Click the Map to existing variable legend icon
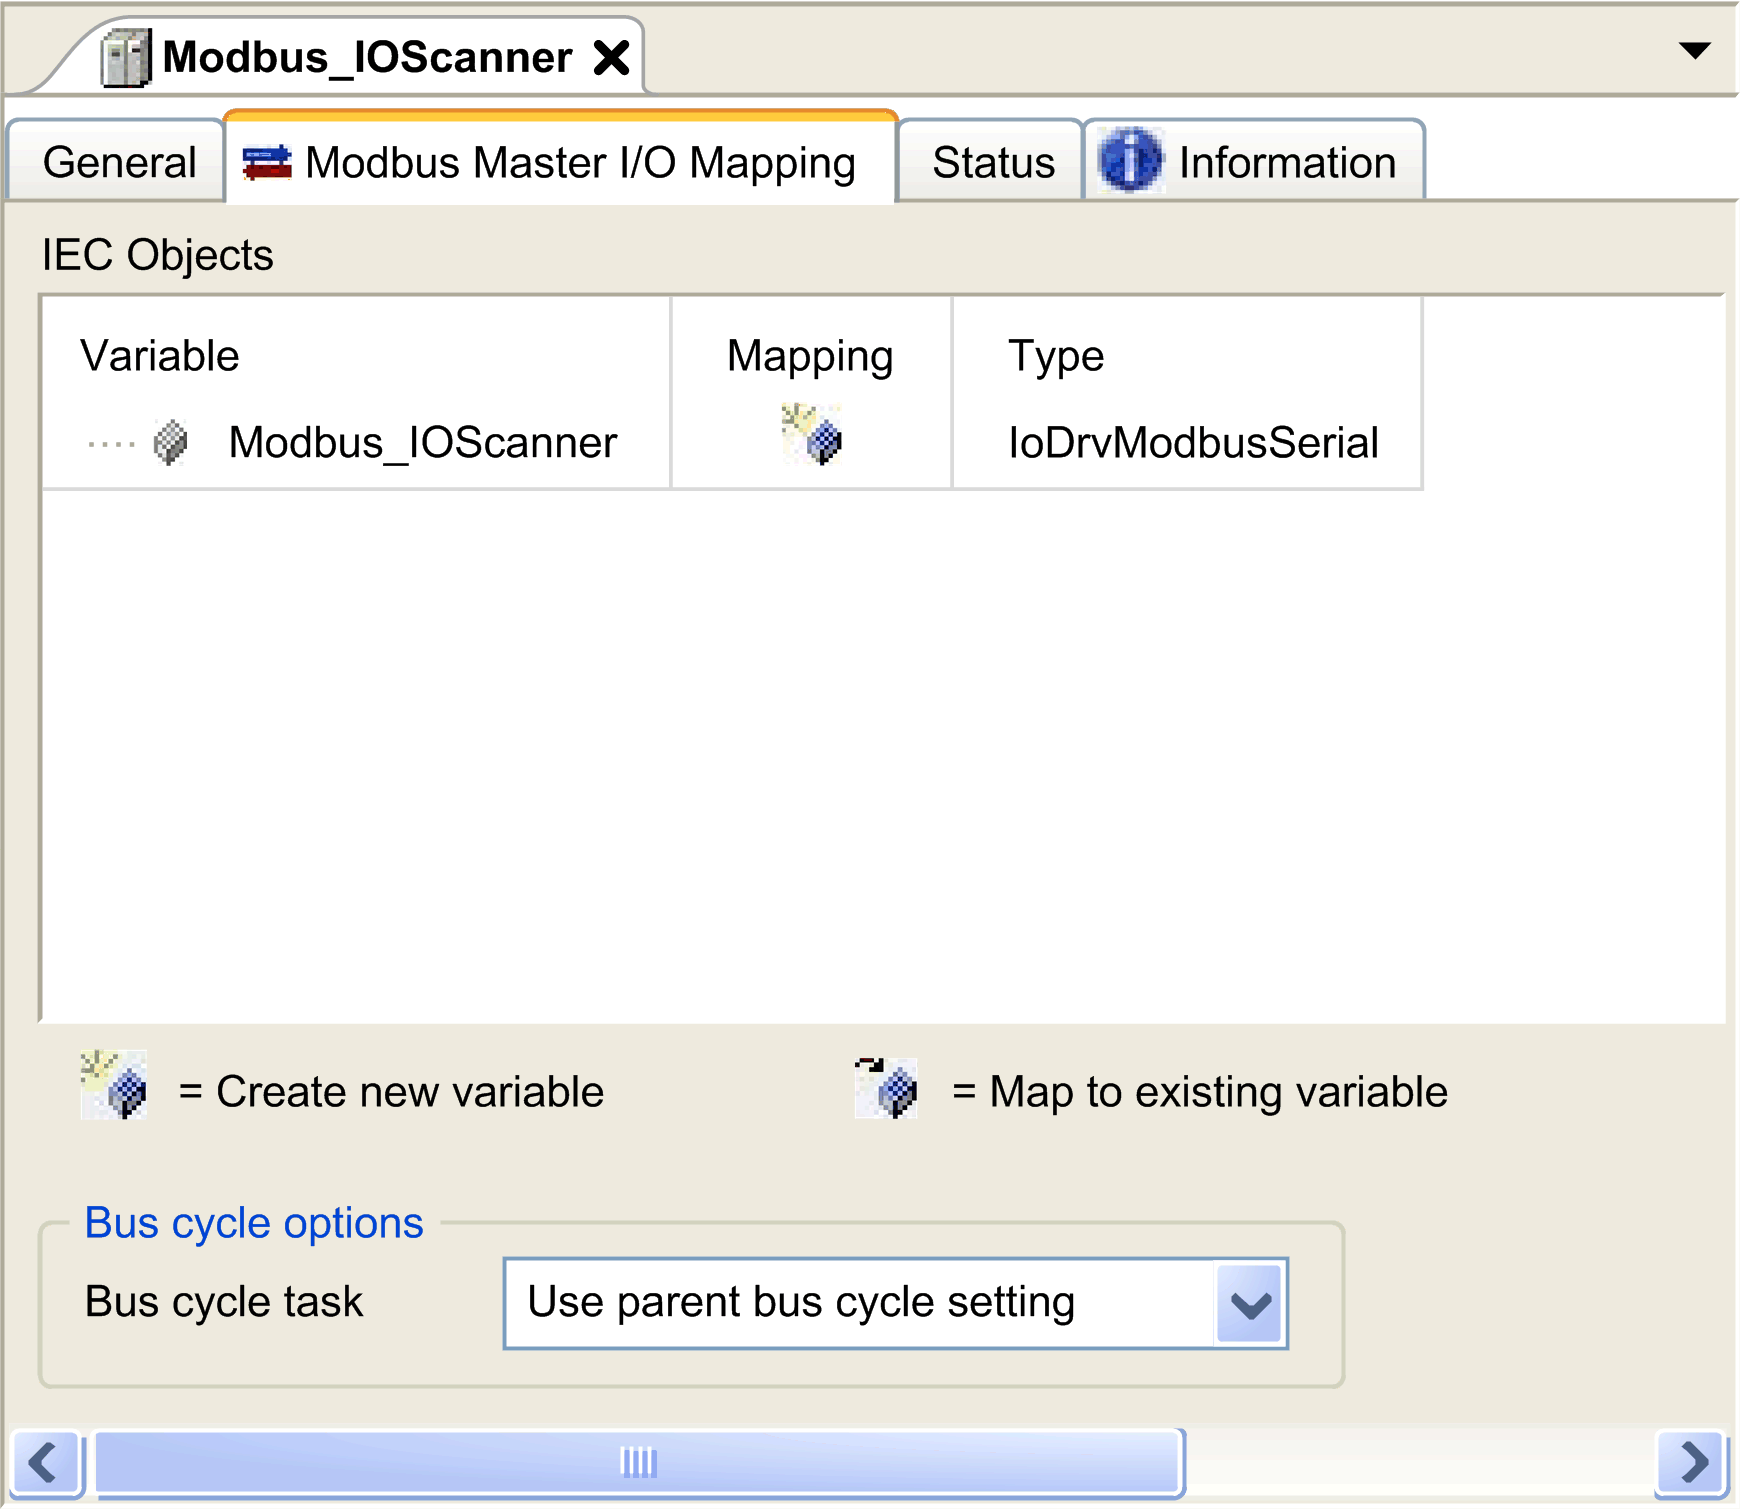The width and height of the screenshot is (1740, 1510). (885, 1090)
